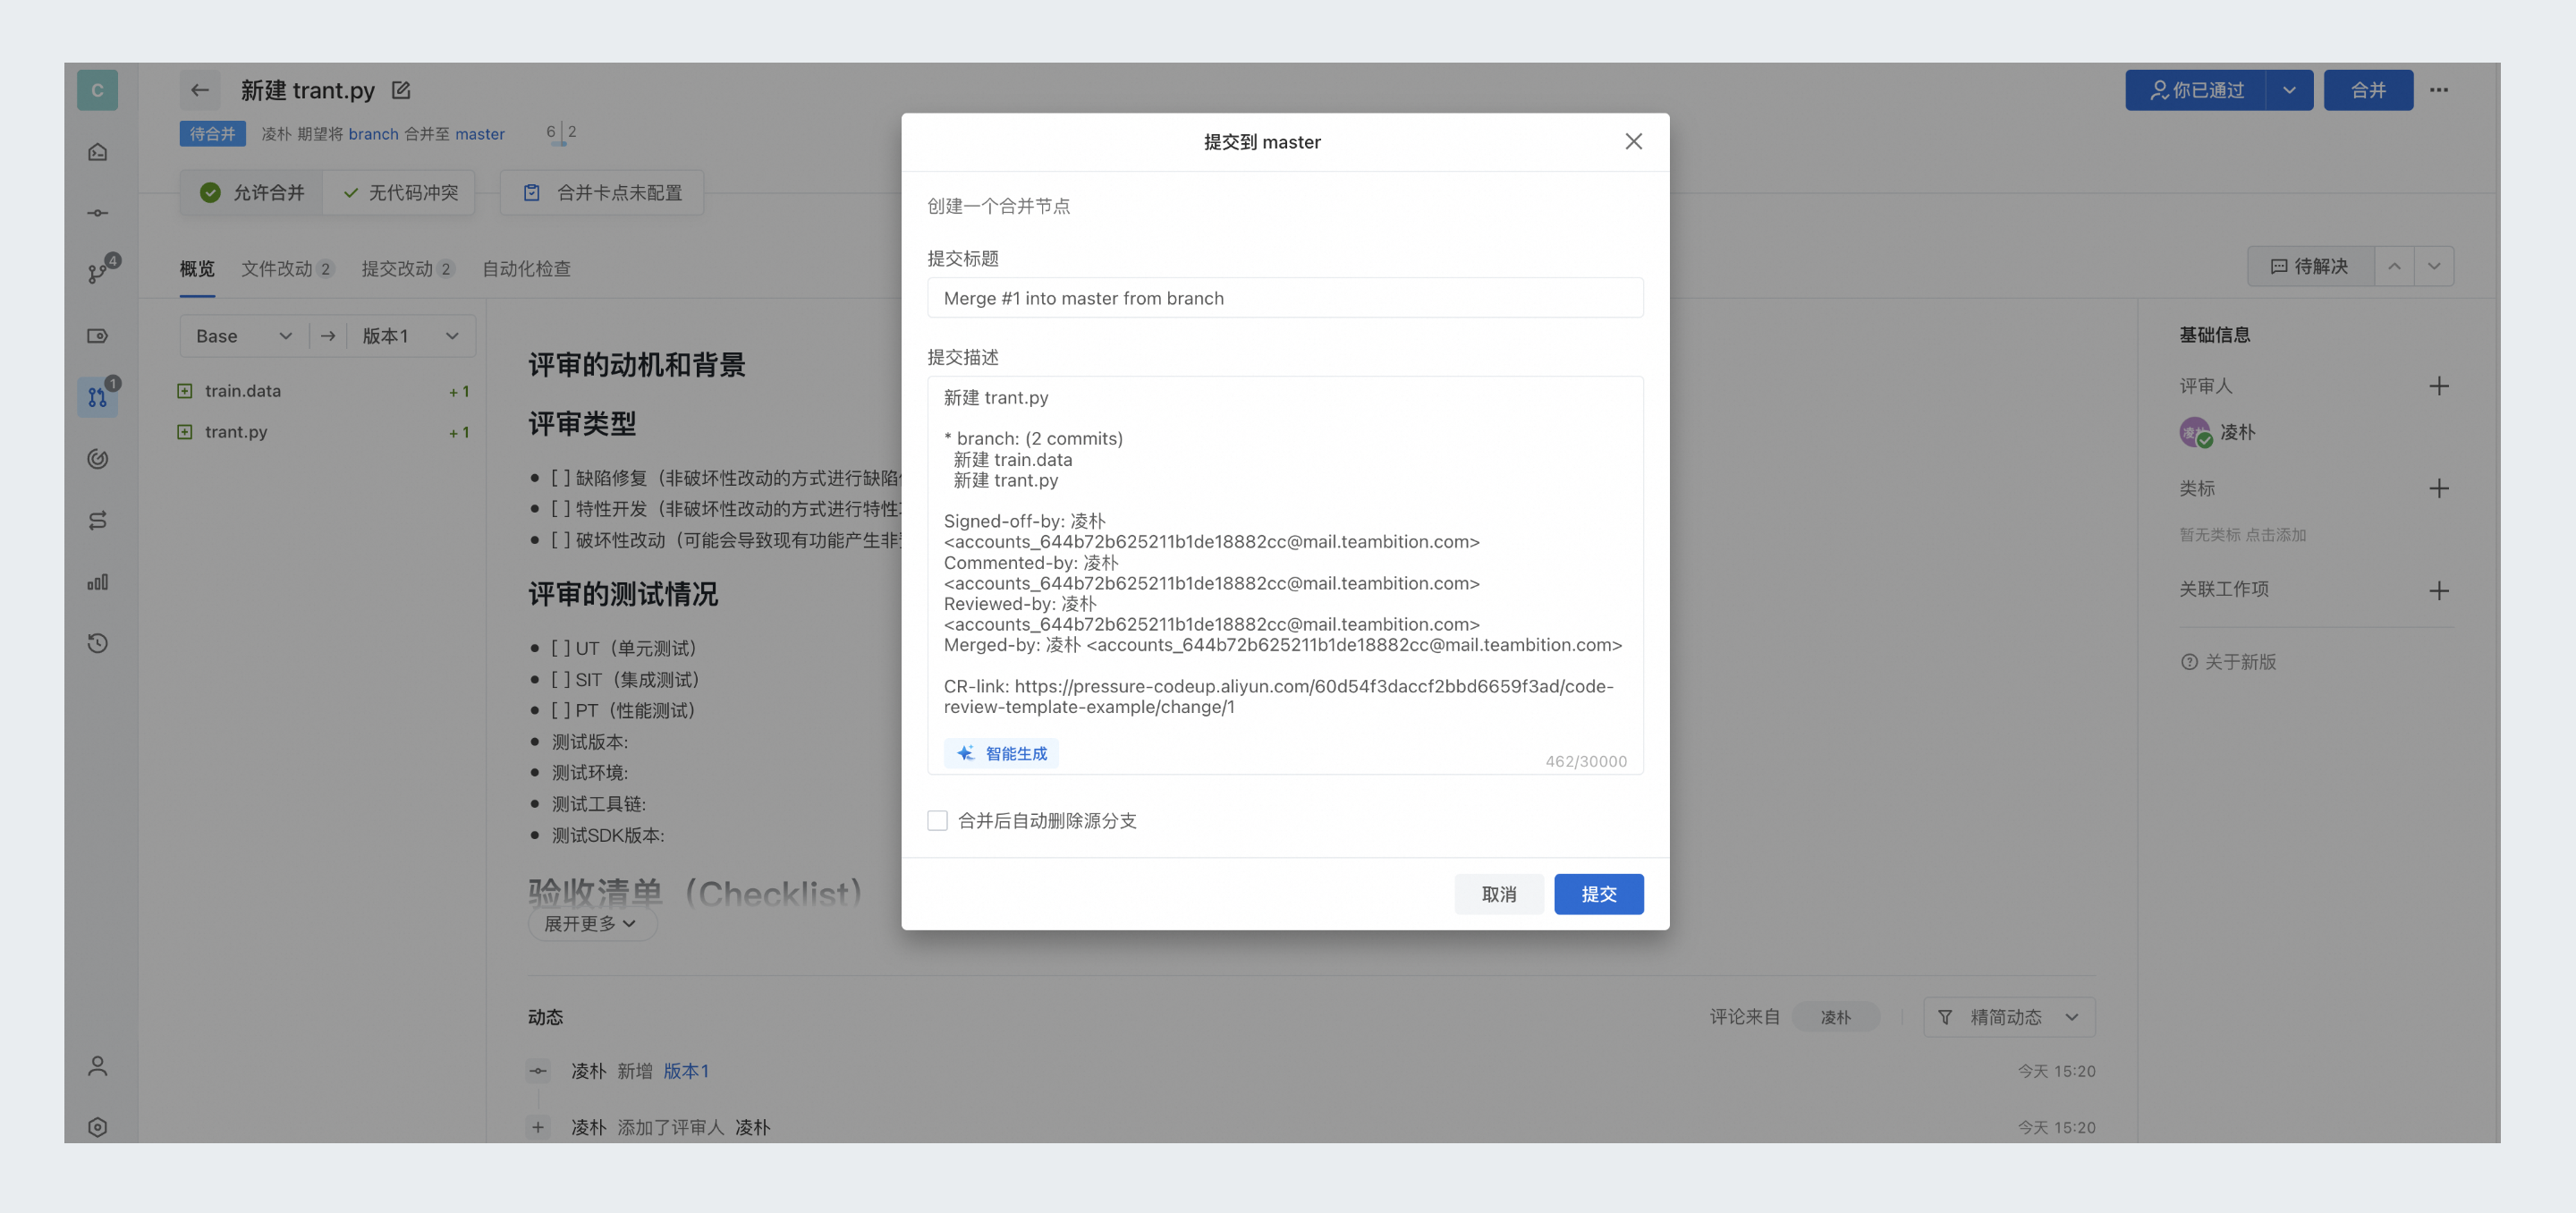
Task: Click the project avatar C icon
Action: coord(97,90)
